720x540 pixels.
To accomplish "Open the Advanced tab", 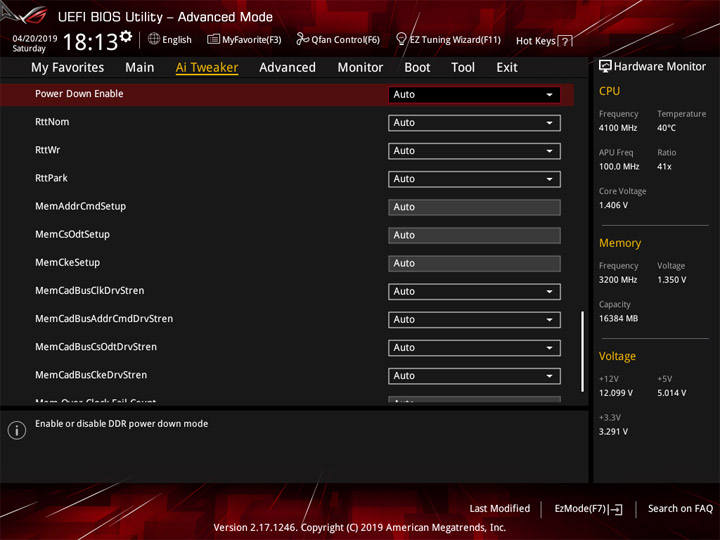I will pos(287,68).
